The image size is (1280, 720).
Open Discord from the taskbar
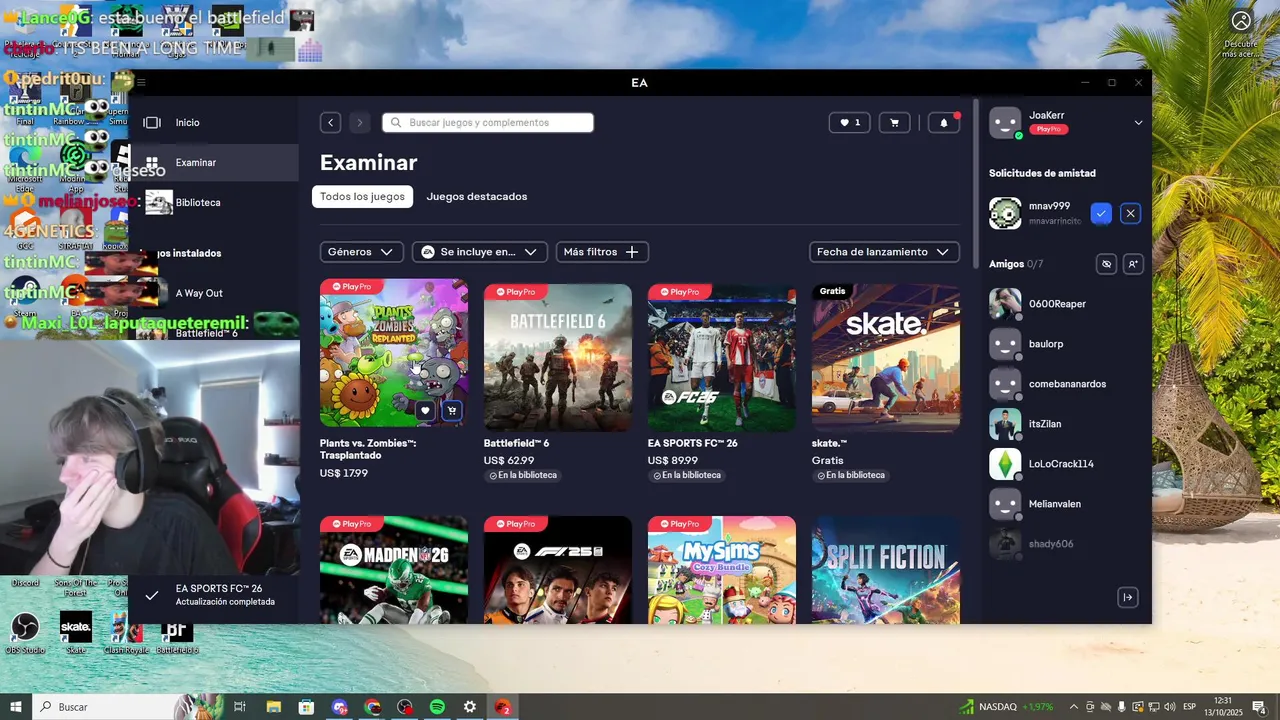coord(340,707)
